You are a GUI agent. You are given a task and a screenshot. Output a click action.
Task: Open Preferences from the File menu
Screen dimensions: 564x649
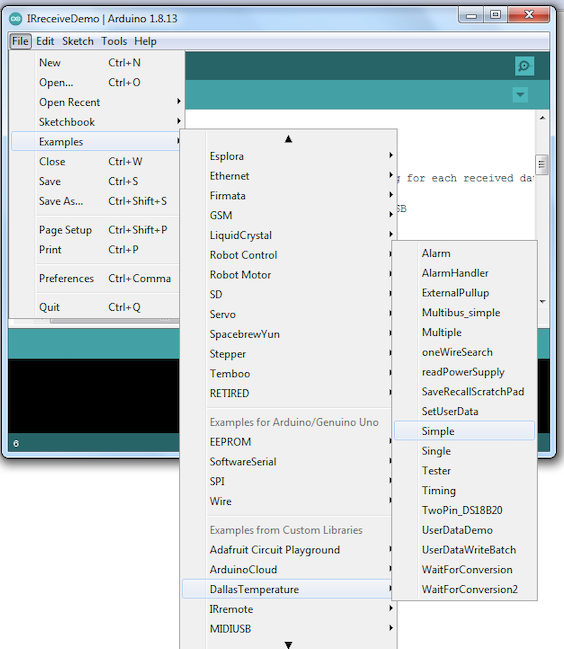pyautogui.click(x=98, y=278)
